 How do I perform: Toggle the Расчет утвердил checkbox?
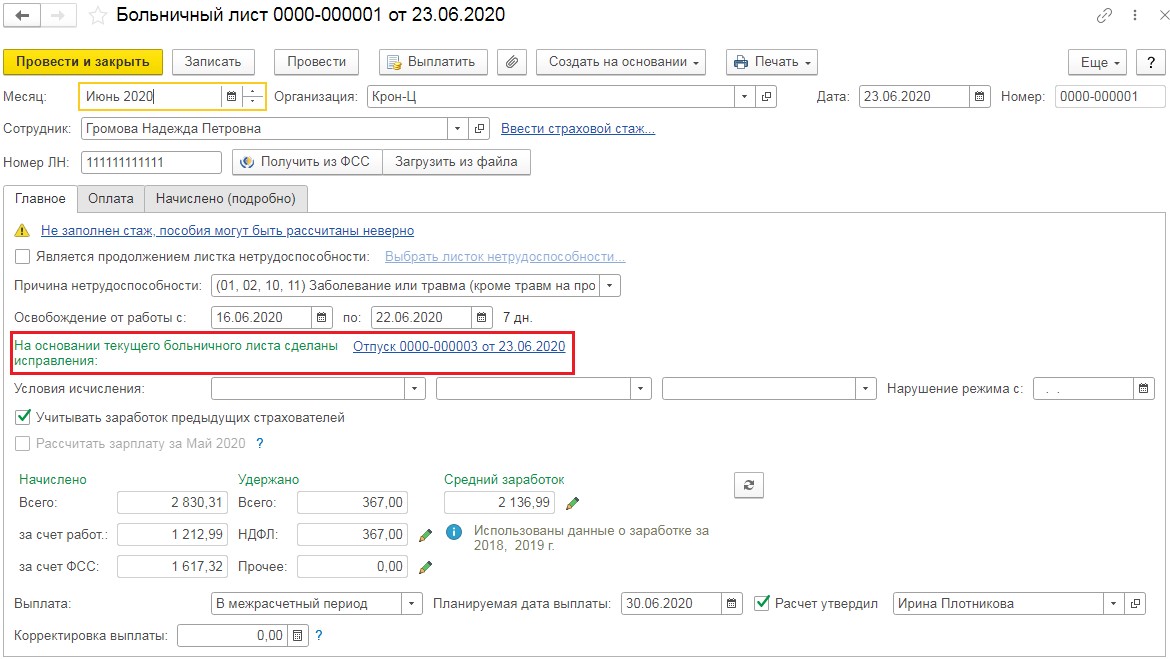[762, 603]
